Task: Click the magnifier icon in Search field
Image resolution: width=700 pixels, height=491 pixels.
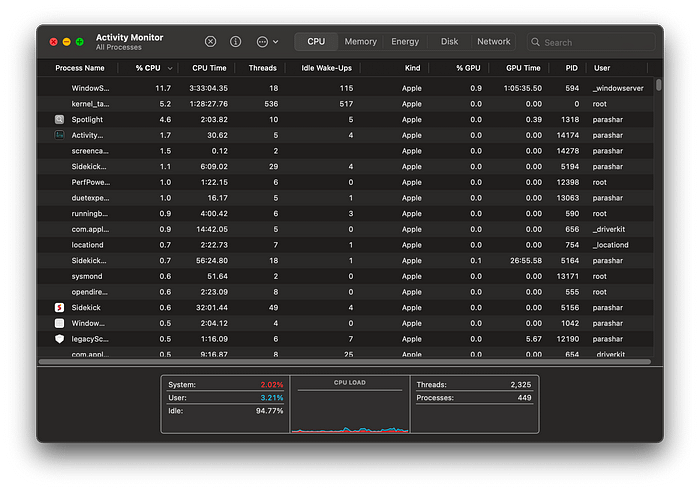Action: [535, 42]
